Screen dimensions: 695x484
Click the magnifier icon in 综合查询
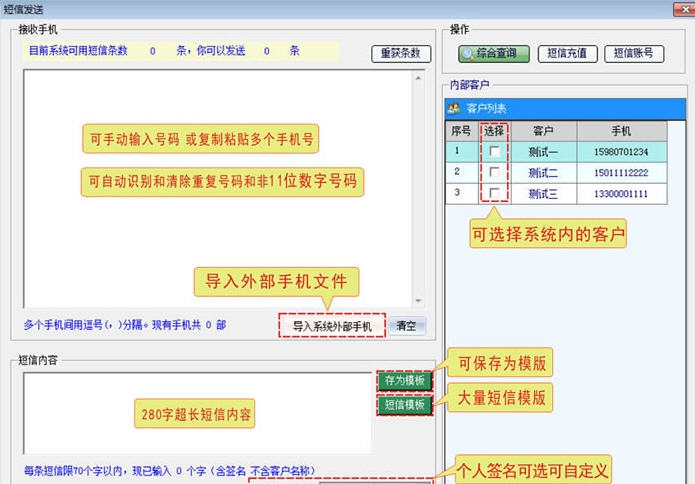point(468,54)
